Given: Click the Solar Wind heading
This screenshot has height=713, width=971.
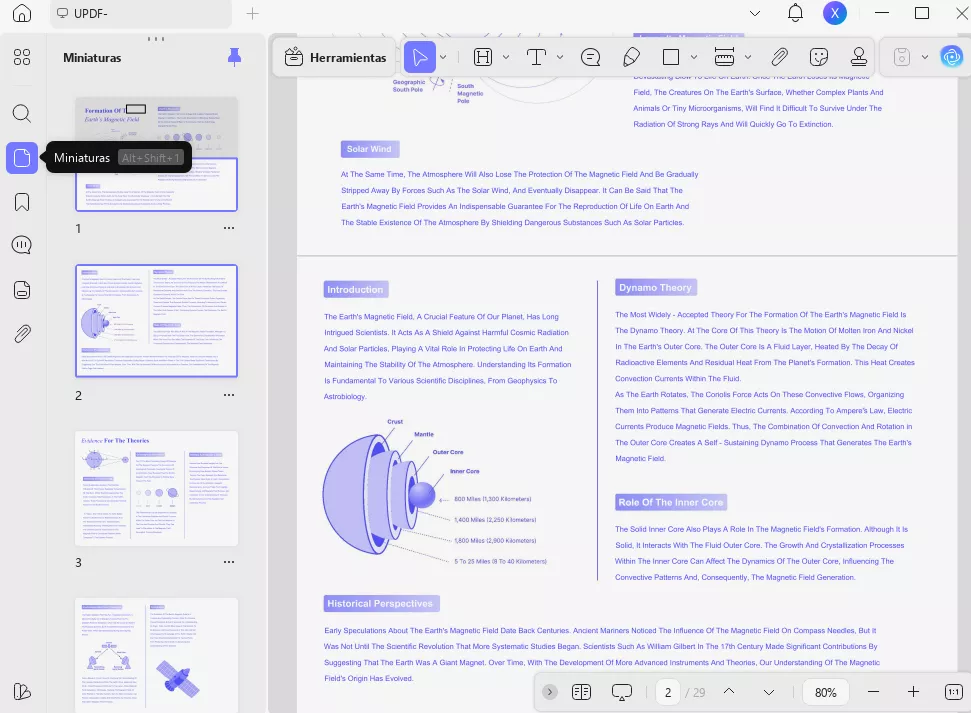Looking at the screenshot, I should pyautogui.click(x=370, y=149).
